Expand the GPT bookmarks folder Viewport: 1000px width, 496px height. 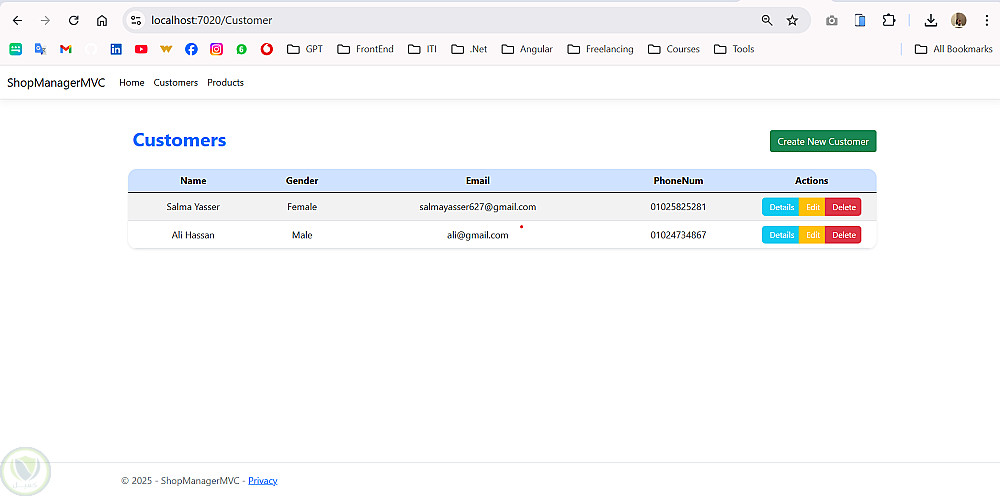[x=305, y=49]
